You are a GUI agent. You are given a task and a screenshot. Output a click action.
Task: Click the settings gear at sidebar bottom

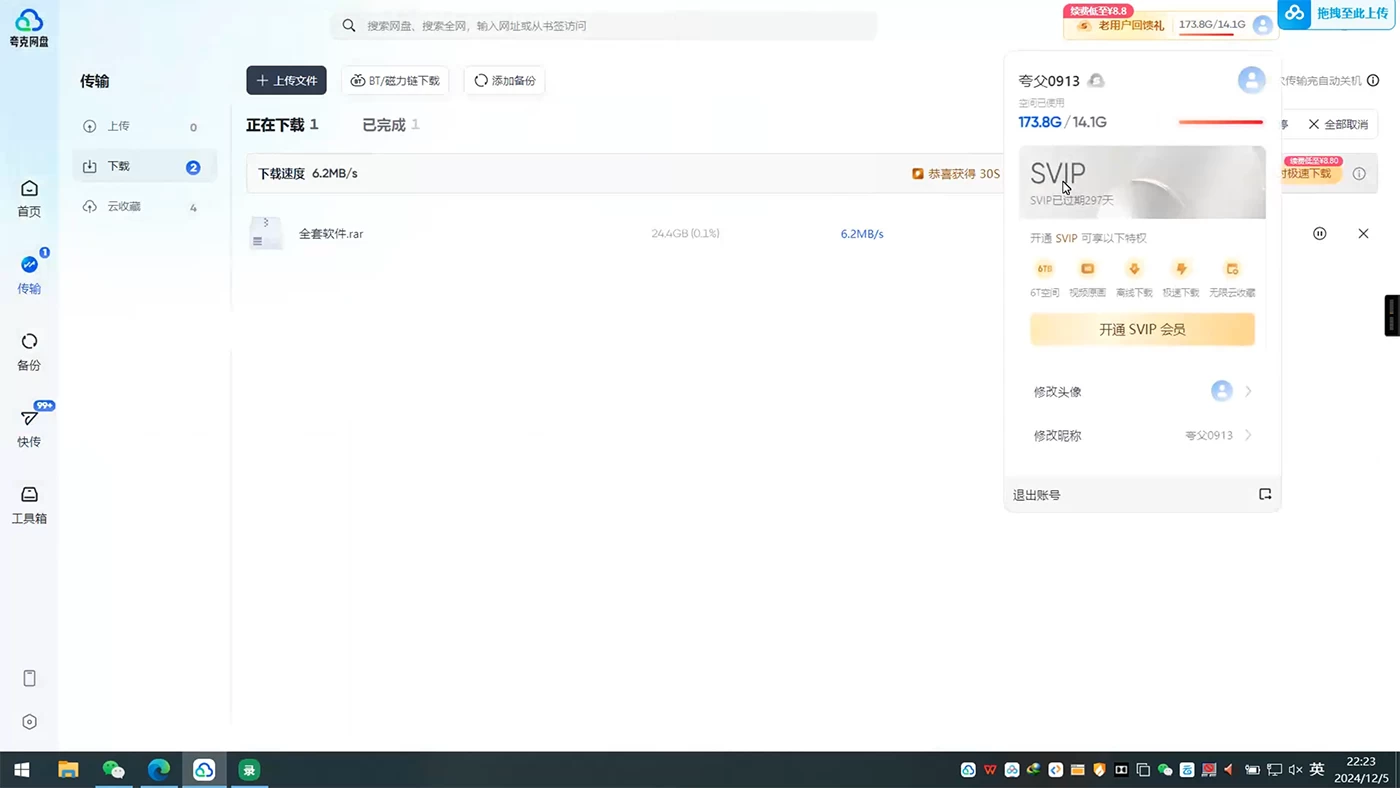tap(29, 721)
